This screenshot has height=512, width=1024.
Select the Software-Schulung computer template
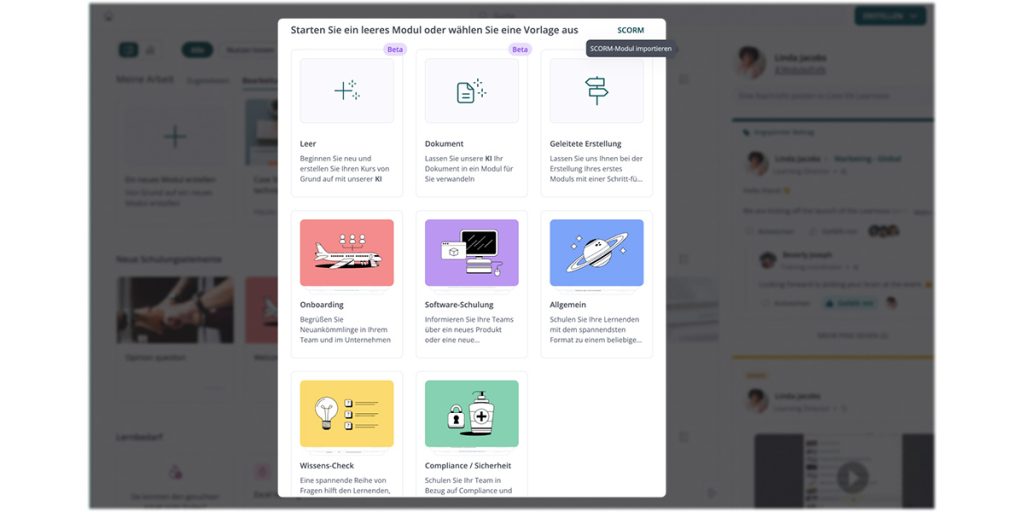pyautogui.click(x=472, y=253)
